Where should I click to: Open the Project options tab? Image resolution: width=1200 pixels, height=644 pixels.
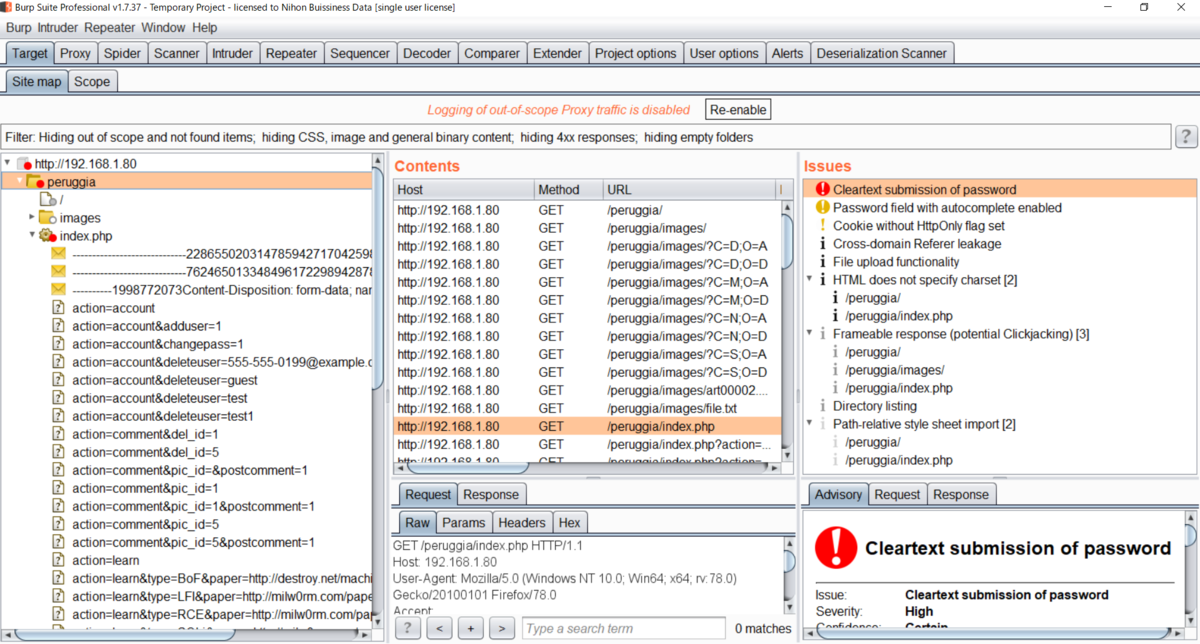pos(635,53)
